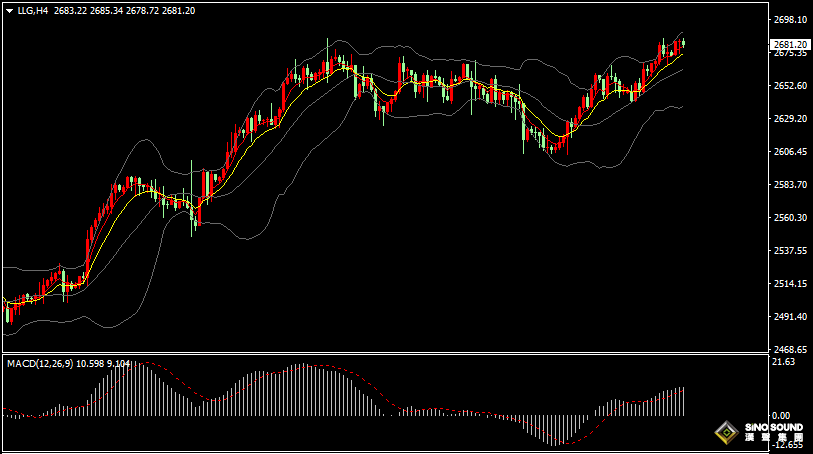Click the 2681.20 current price tag
This screenshot has height=454, width=813.
pos(790,44)
